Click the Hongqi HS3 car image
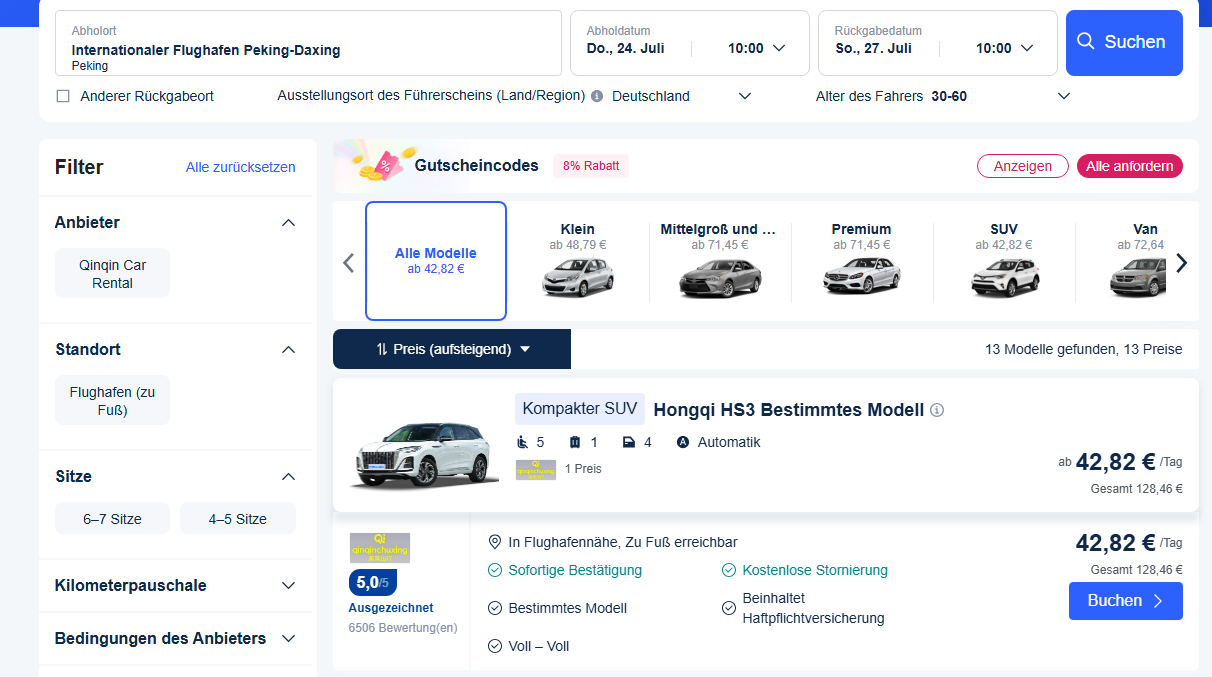The height and width of the screenshot is (677, 1212). [425, 455]
